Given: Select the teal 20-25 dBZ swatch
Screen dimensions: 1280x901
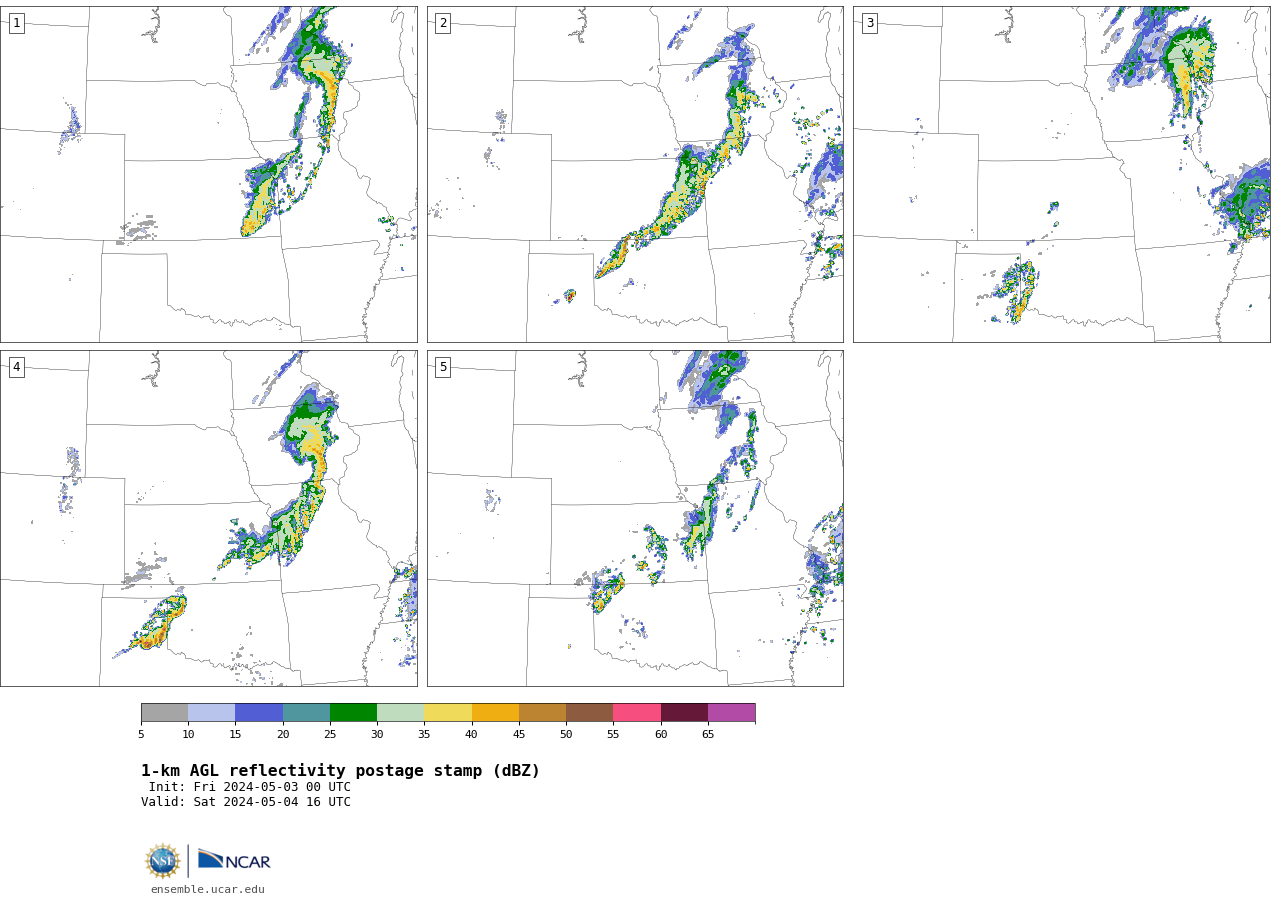Looking at the screenshot, I should click(x=306, y=713).
